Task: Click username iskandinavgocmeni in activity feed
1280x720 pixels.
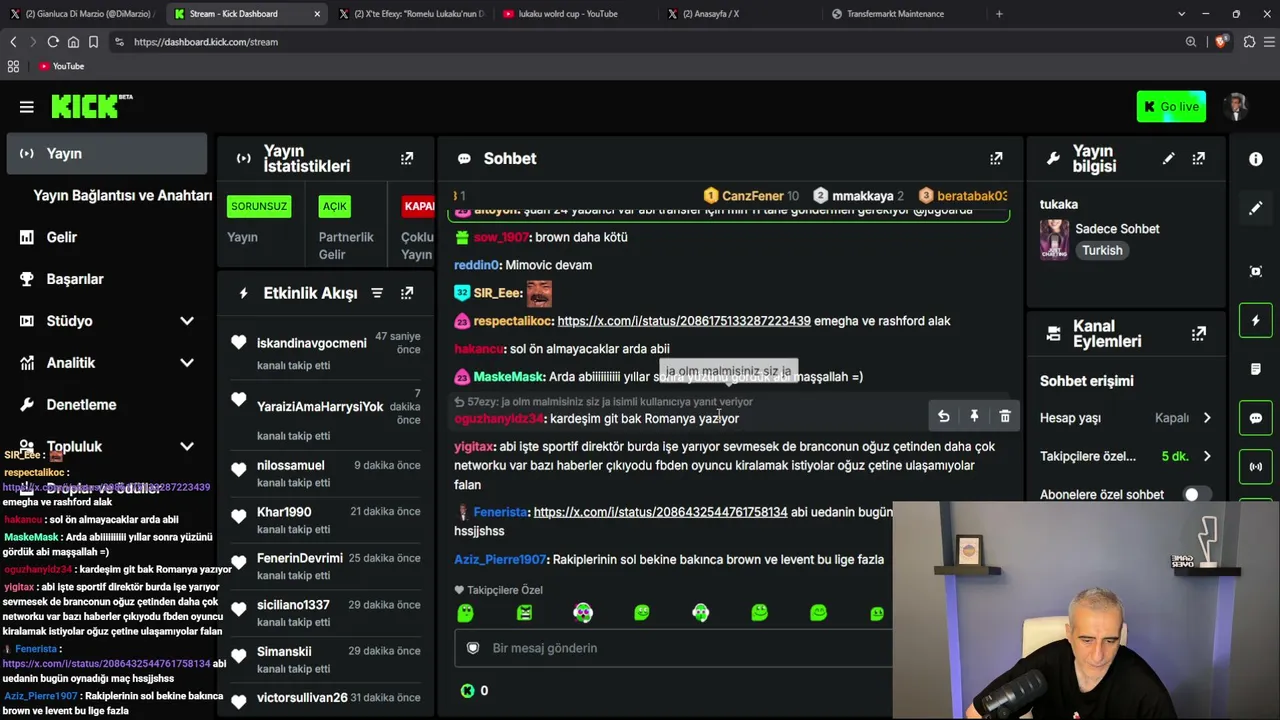Action: (311, 343)
